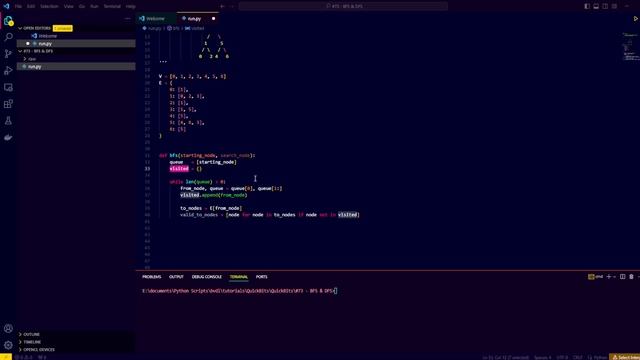Screen dimensions: 640x360
Task: Switch to the Ports panel tab
Action: tap(262, 277)
